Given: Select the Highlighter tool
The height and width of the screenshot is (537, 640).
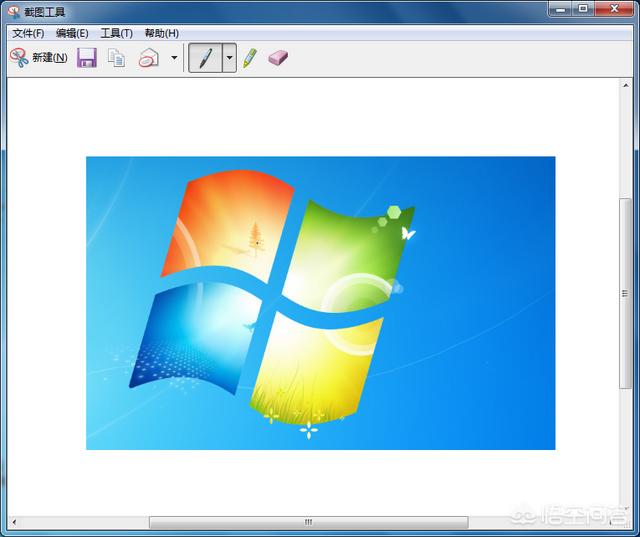Looking at the screenshot, I should click(x=250, y=58).
